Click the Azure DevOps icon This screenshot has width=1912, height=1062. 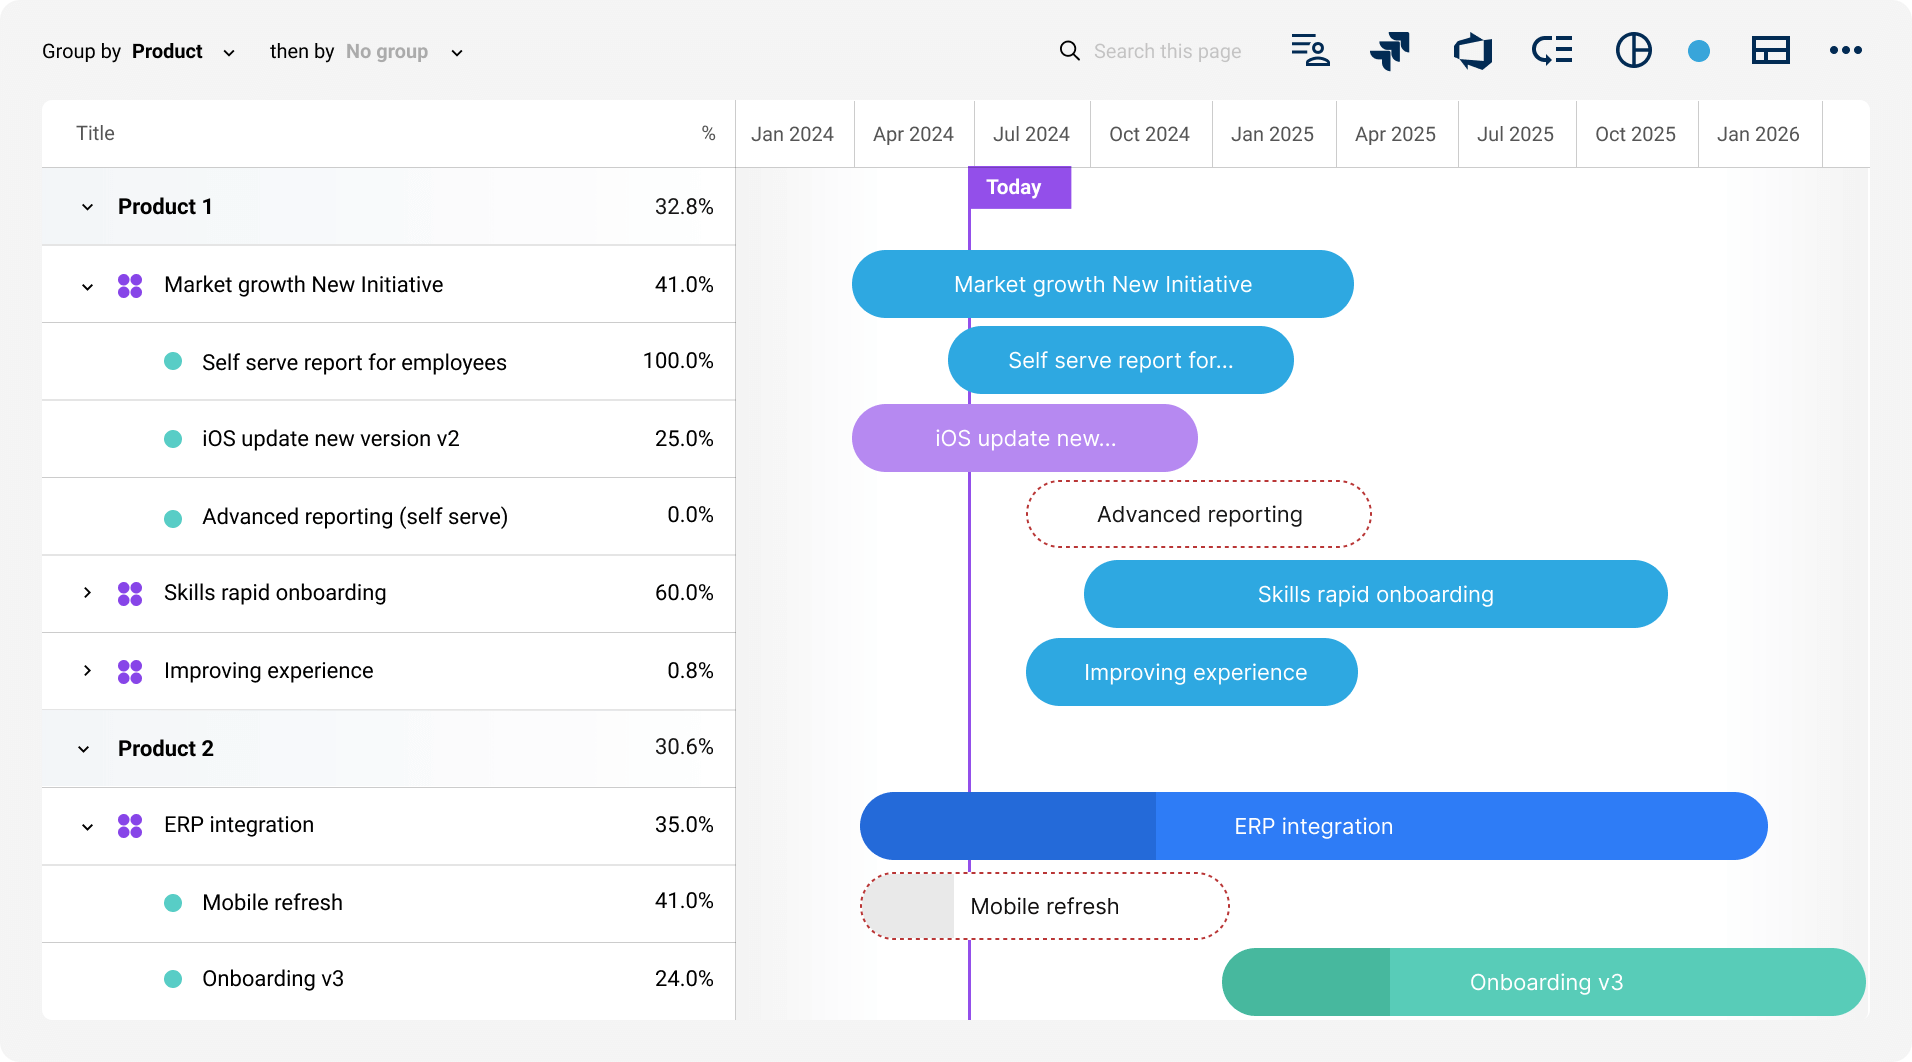[1472, 50]
